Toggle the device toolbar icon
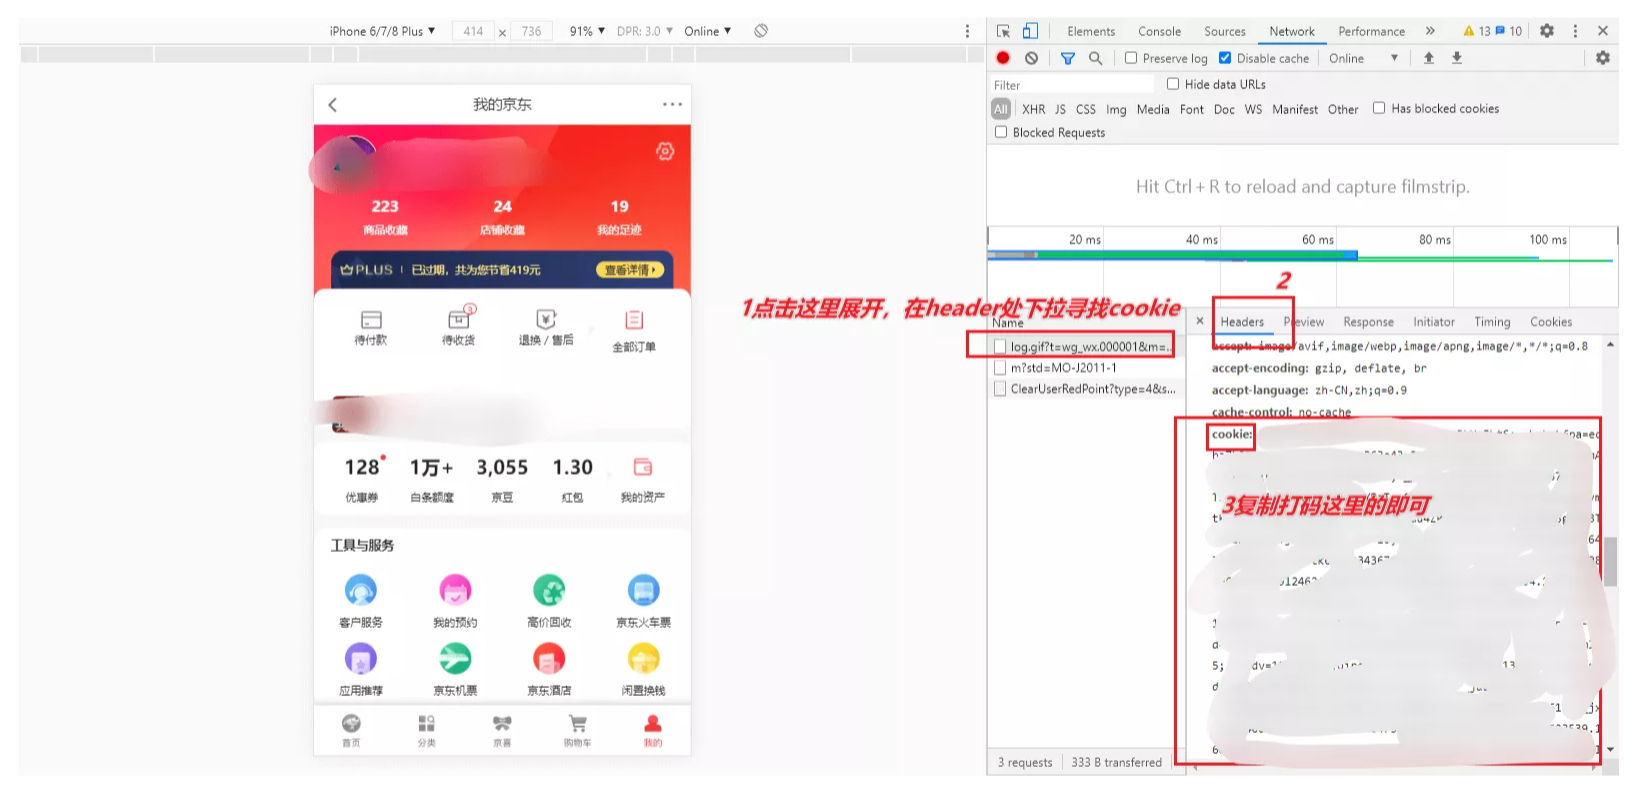The width and height of the screenshot is (1649, 800). pyautogui.click(x=1030, y=31)
